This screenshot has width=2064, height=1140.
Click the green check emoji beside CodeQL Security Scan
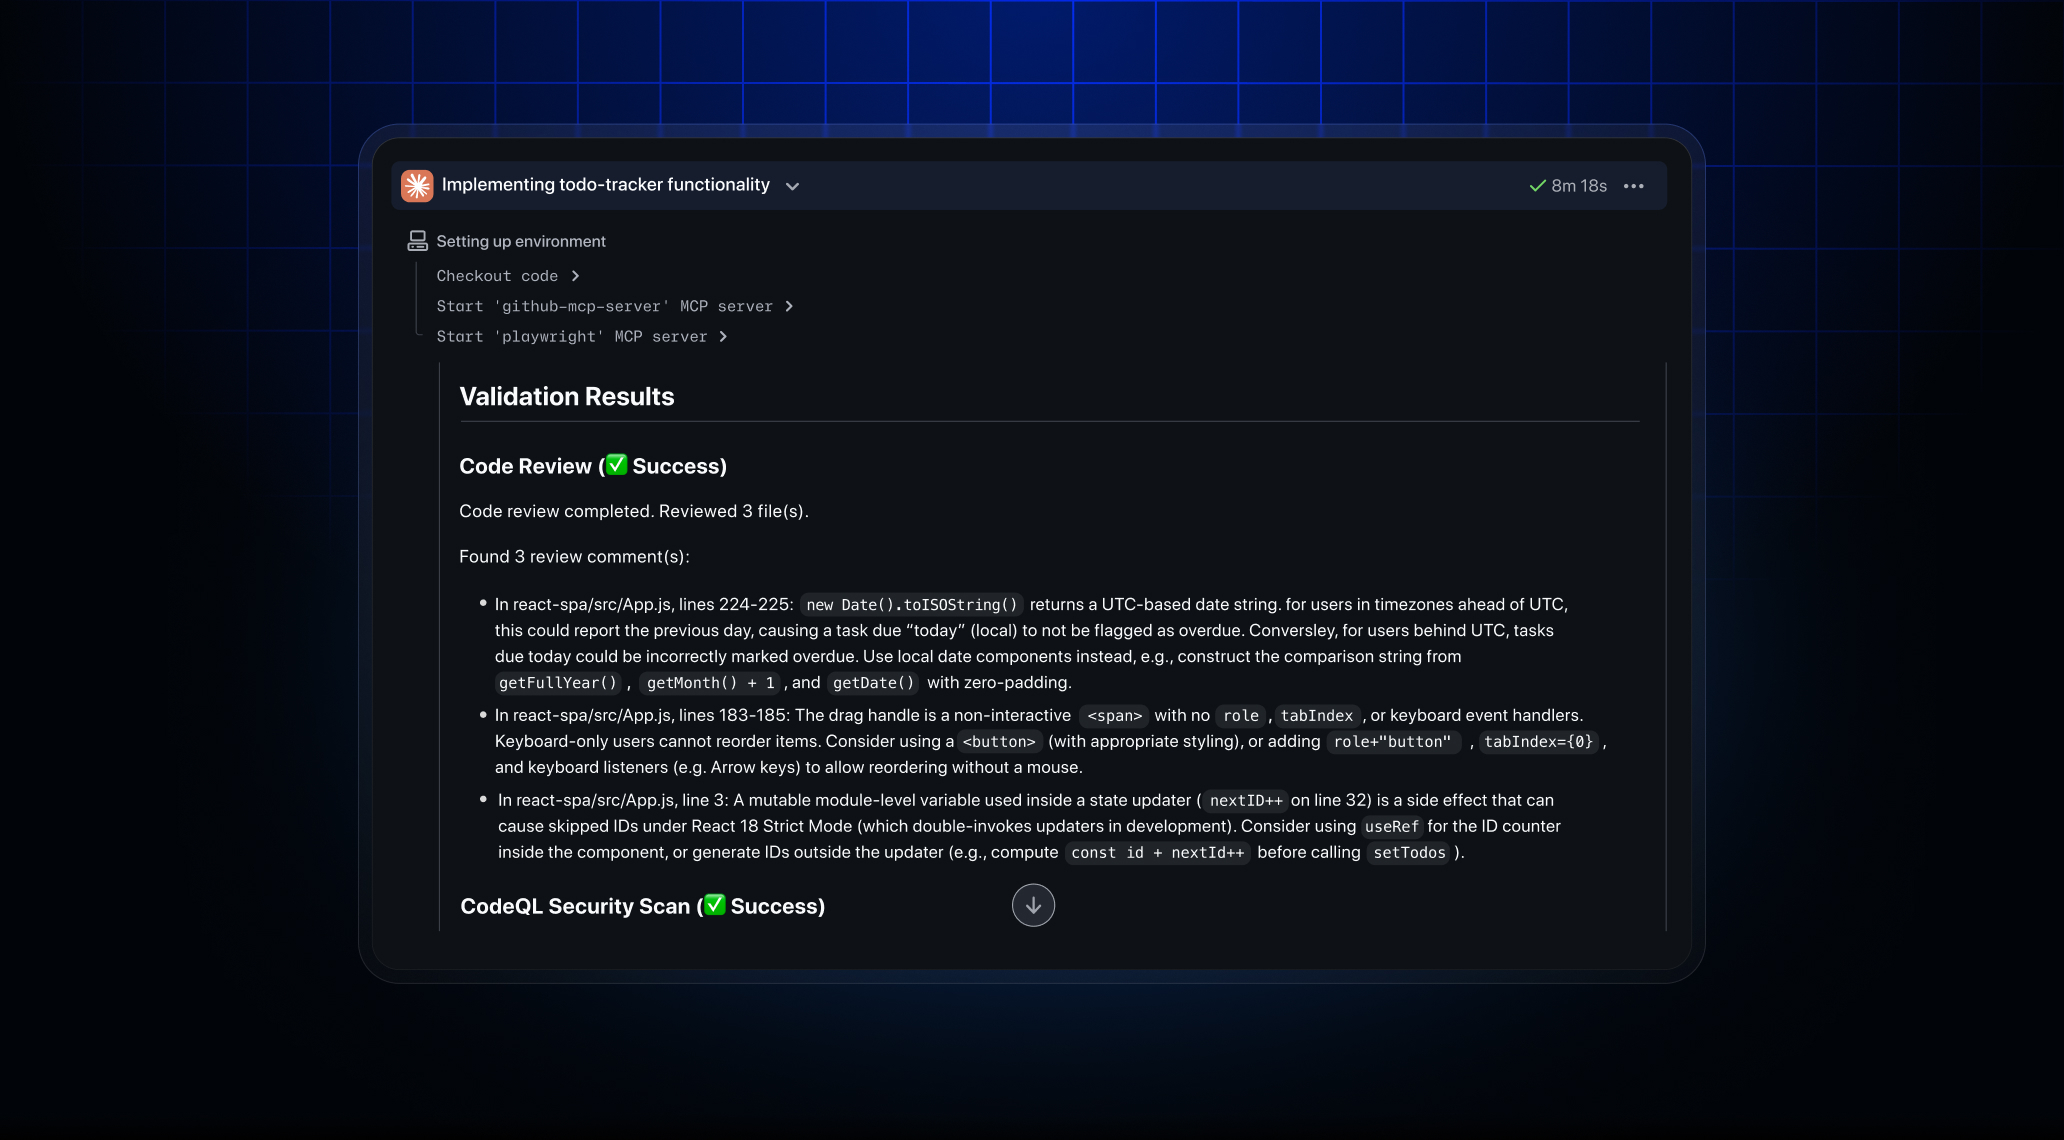click(x=714, y=905)
